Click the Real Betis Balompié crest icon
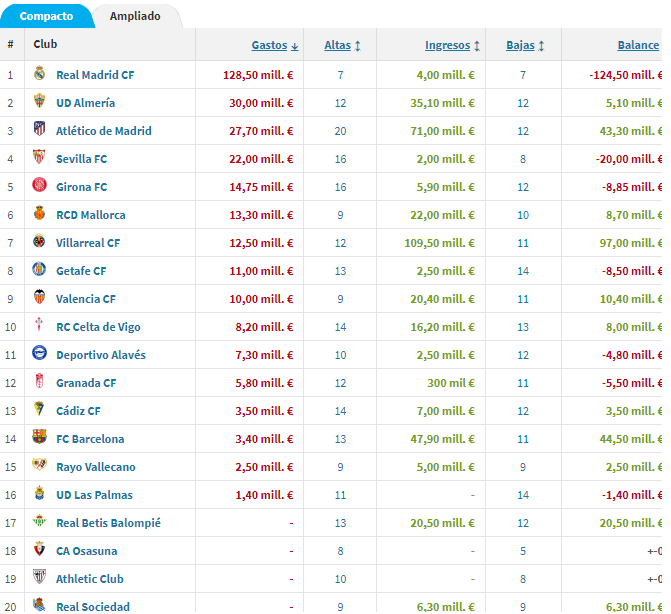The image size is (671, 614). pyautogui.click(x=39, y=521)
